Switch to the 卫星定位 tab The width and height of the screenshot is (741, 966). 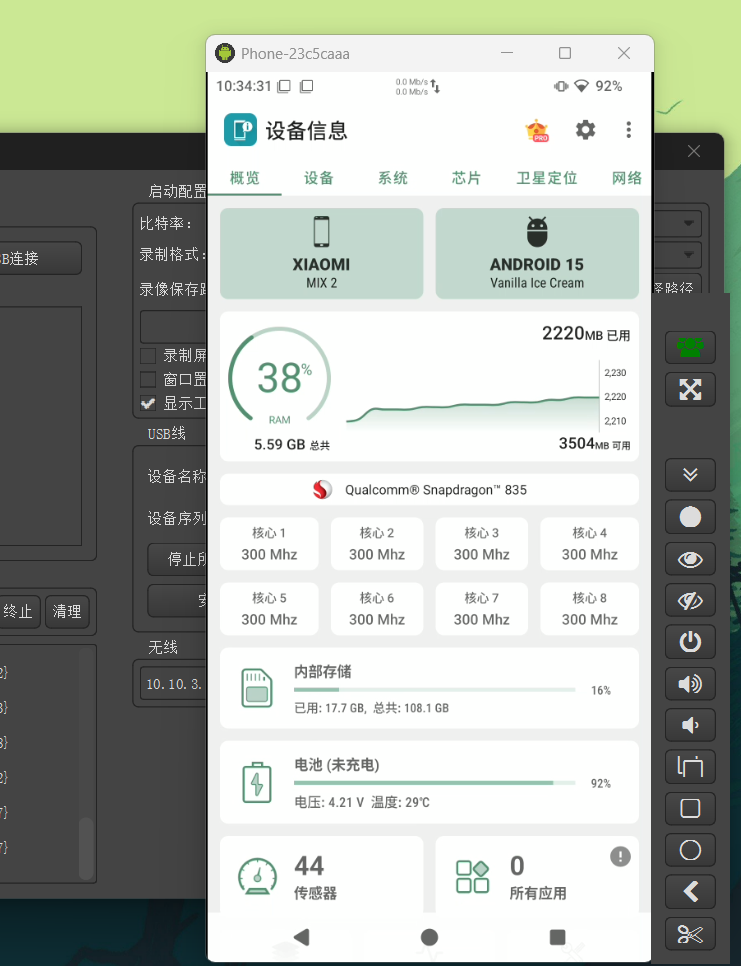pyautogui.click(x=546, y=178)
